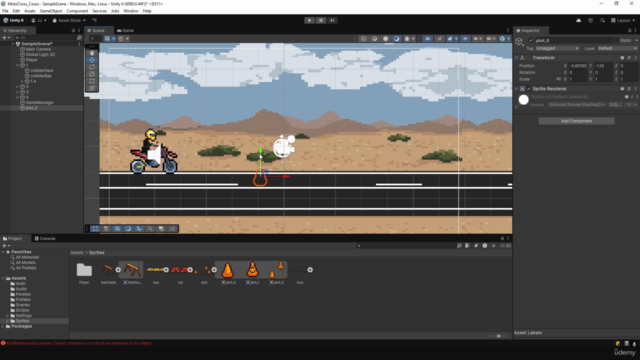Click the Position X input field
The height and width of the screenshot is (360, 640).
coord(578,66)
